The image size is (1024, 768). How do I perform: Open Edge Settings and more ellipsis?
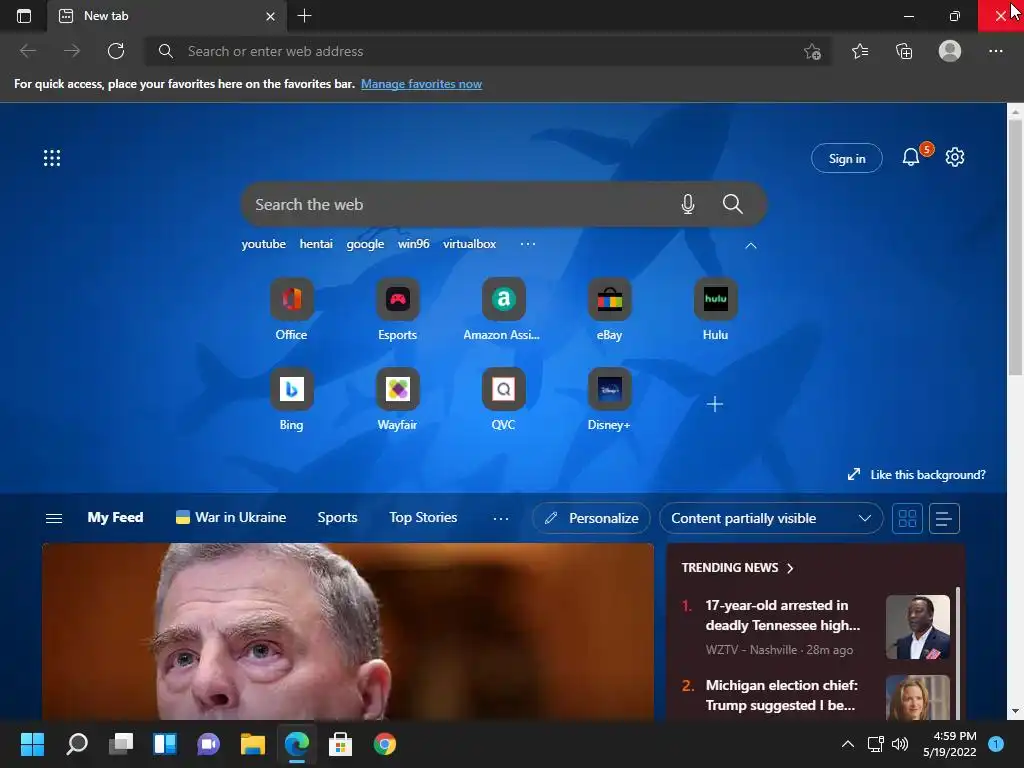(x=995, y=51)
